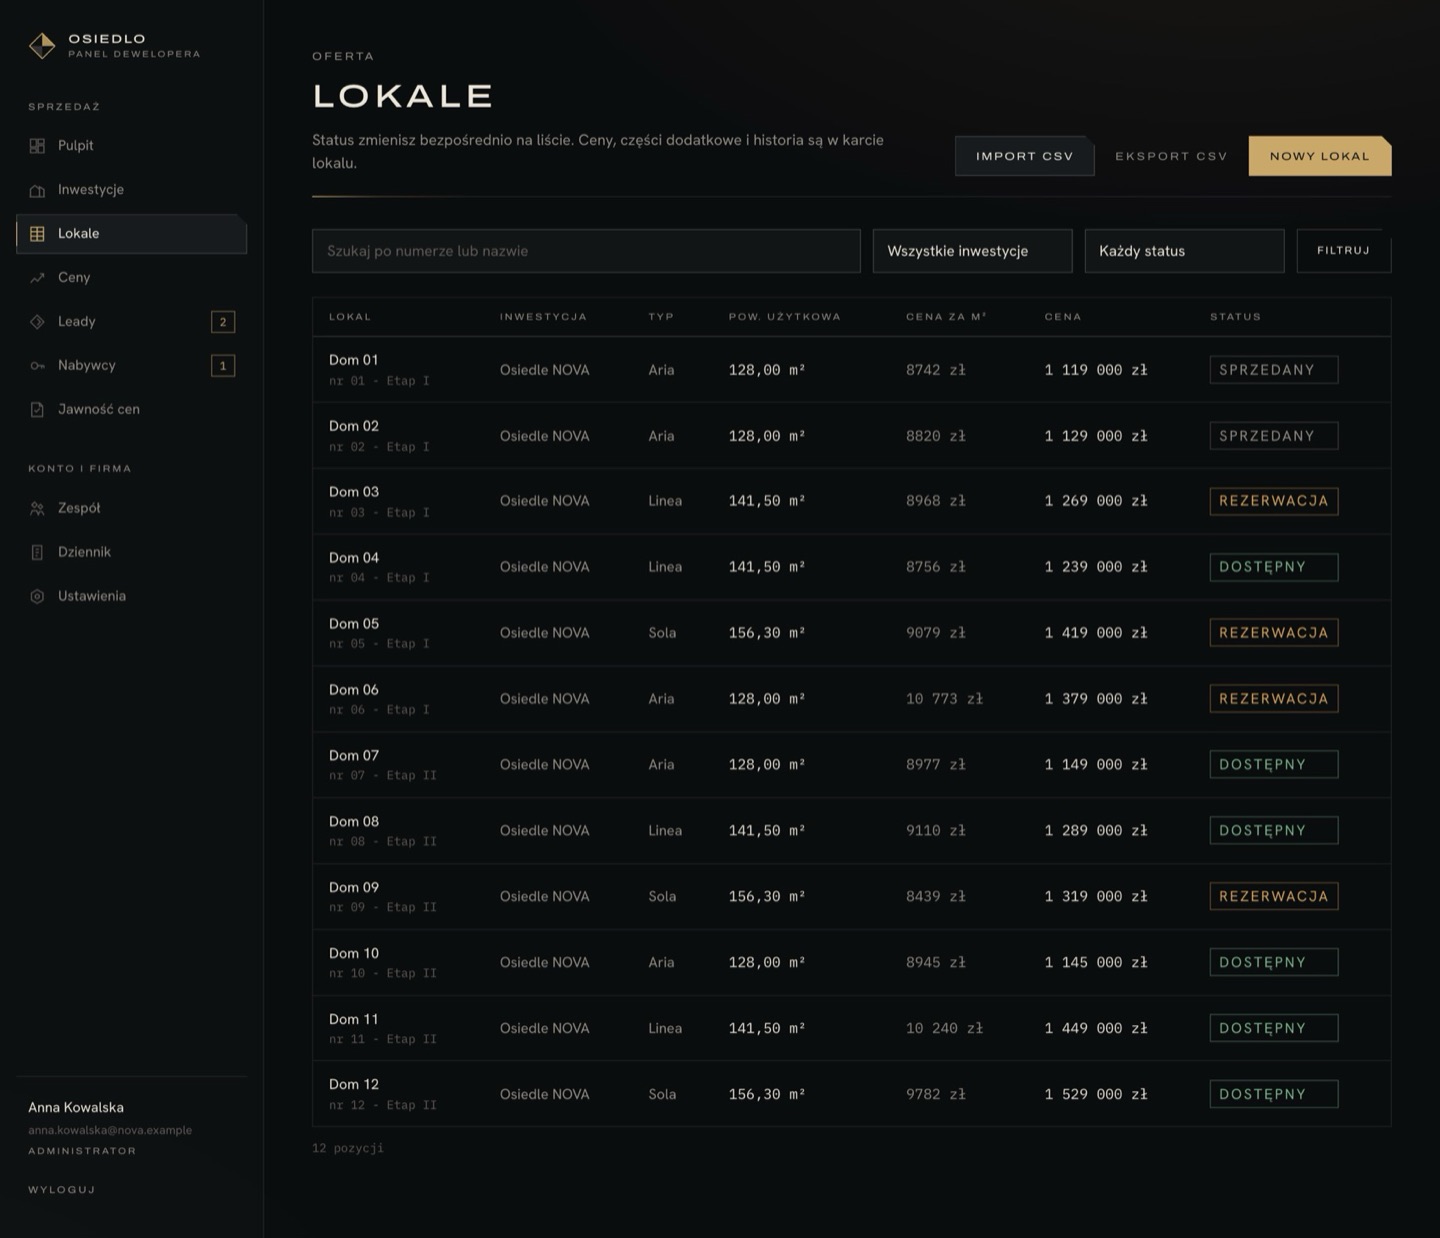Change status DOSTĘPNY for Dom 08

pos(1273,830)
